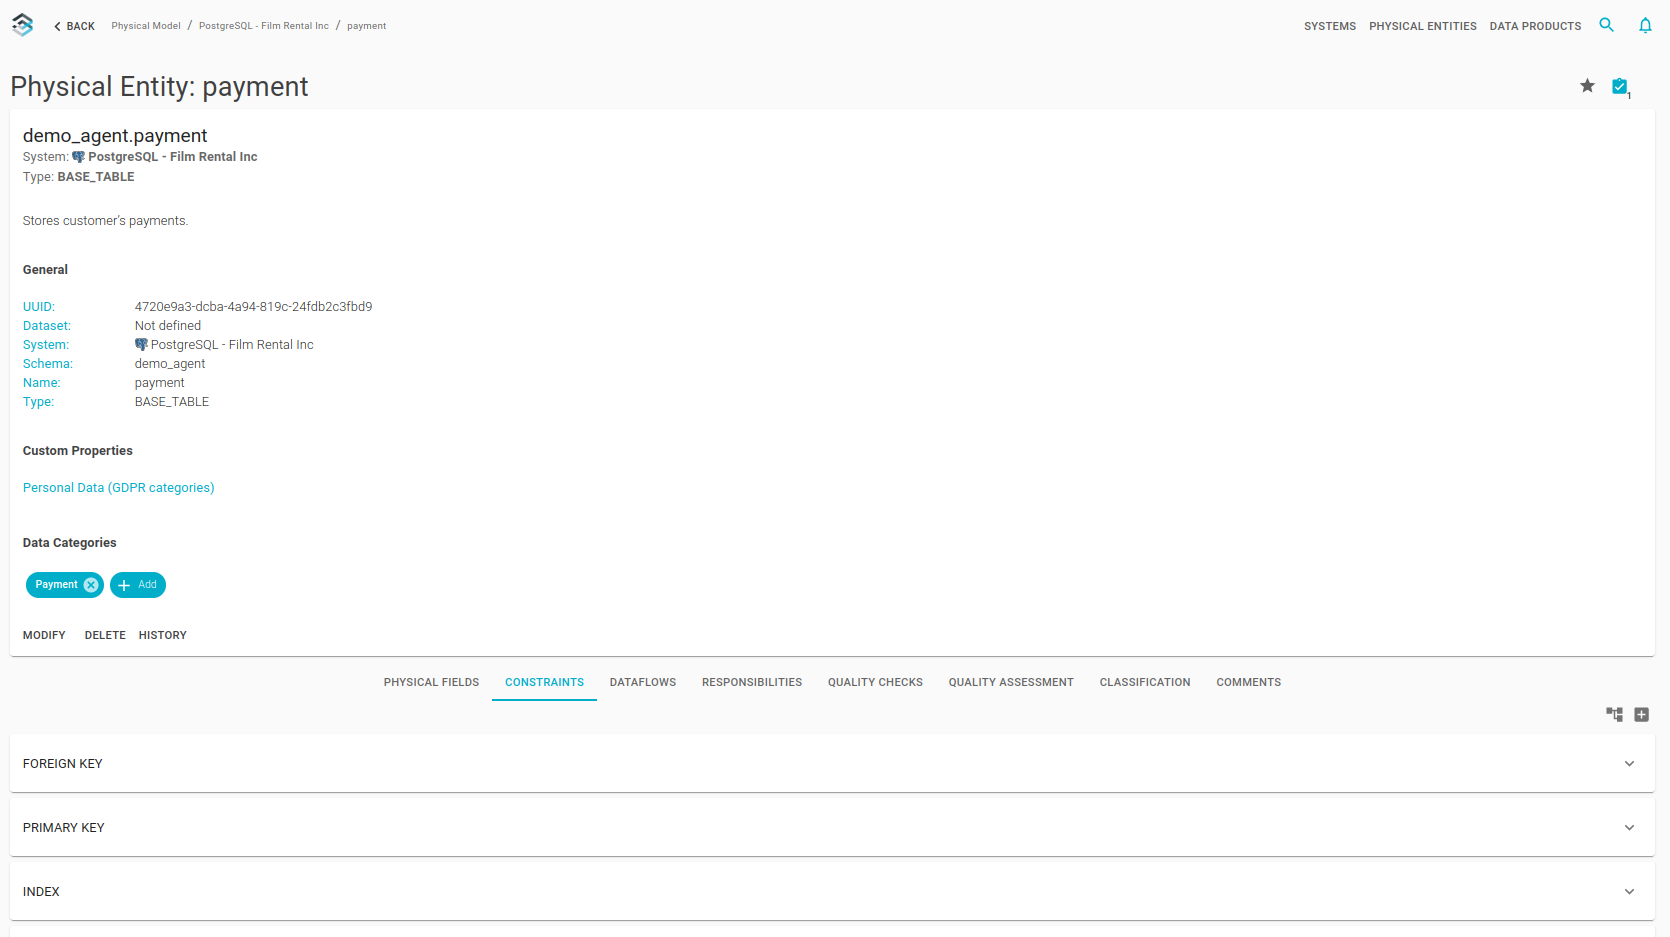Navigate to SYSTEMS menu
Screen dimensions: 1670x937
[1330, 26]
